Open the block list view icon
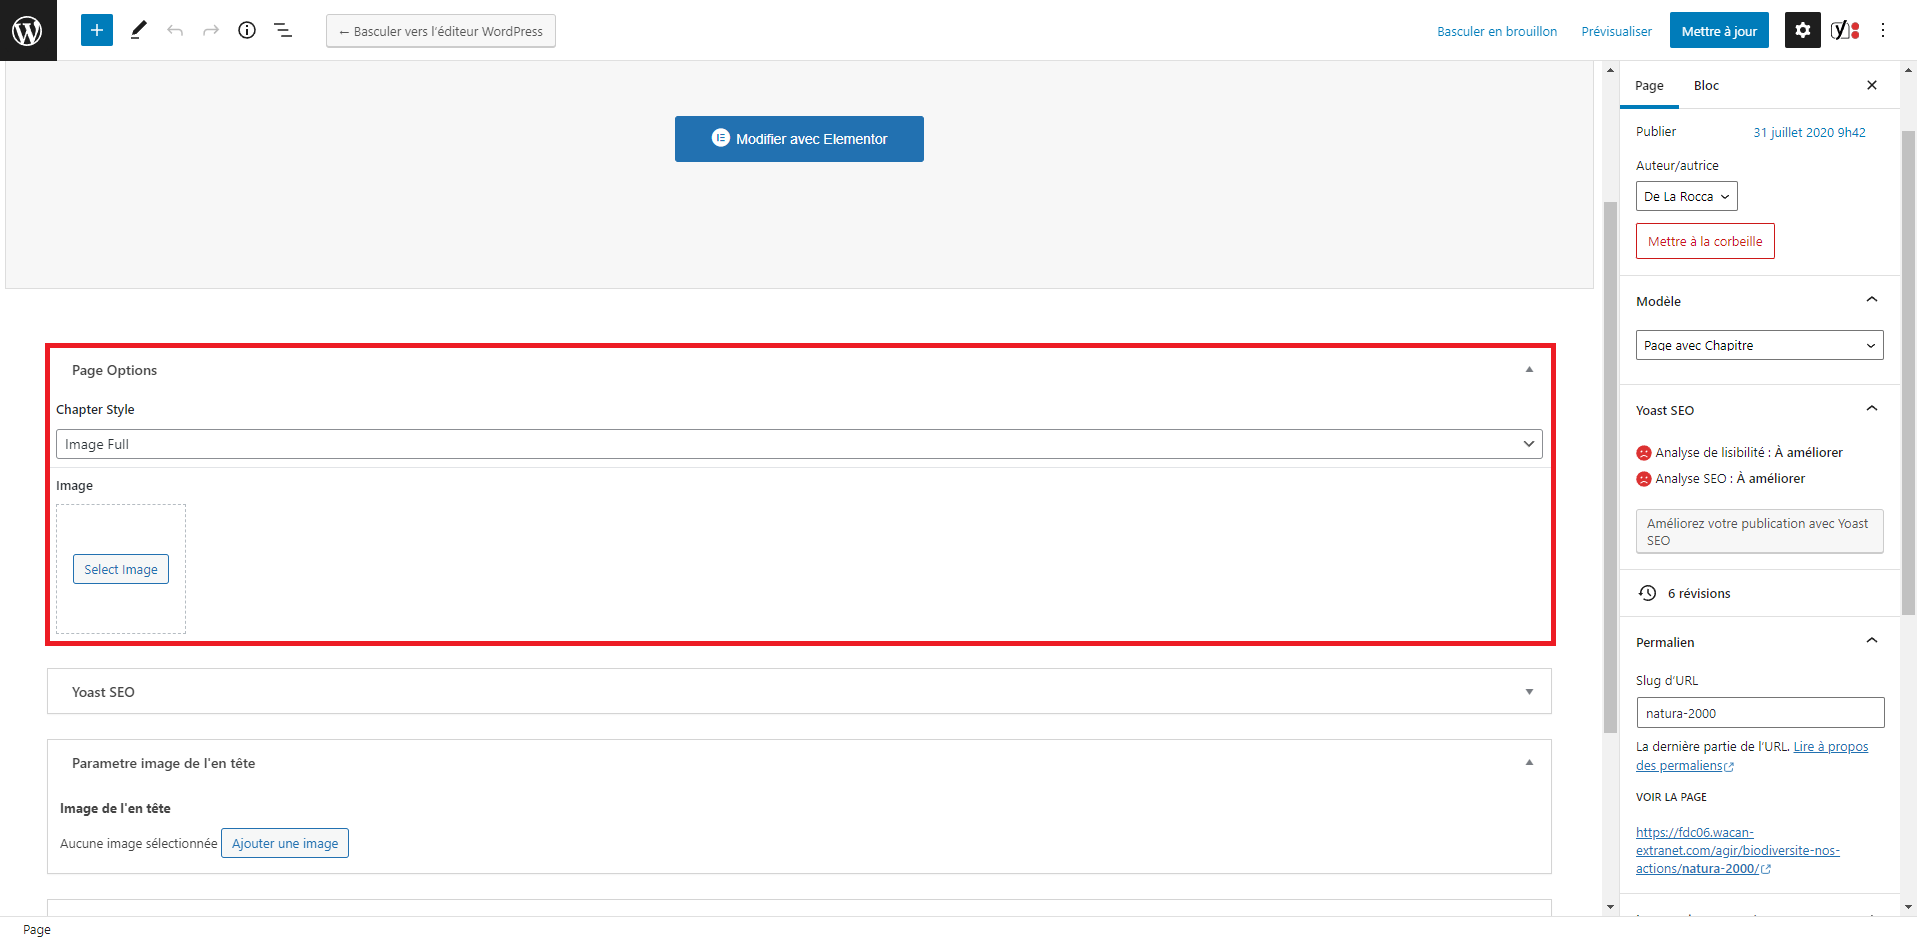The height and width of the screenshot is (941, 1917). [283, 30]
